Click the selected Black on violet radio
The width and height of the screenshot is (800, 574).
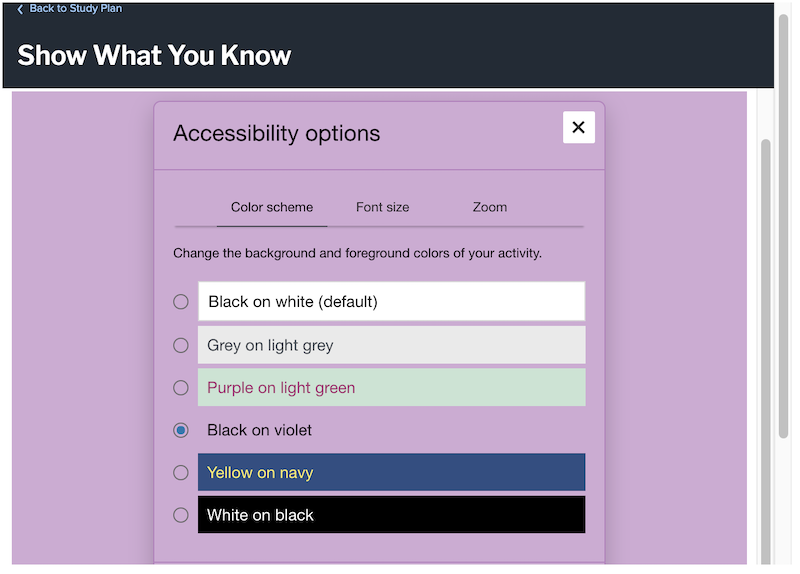[181, 430]
